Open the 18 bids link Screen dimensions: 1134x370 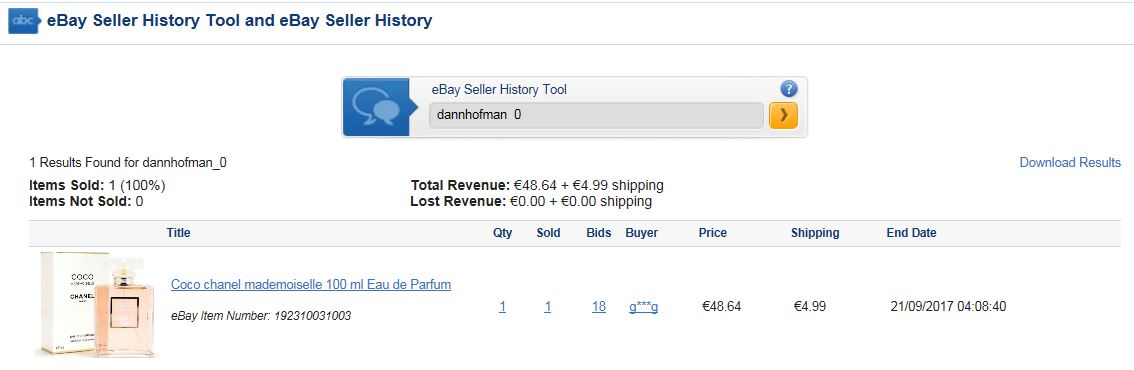(x=599, y=307)
